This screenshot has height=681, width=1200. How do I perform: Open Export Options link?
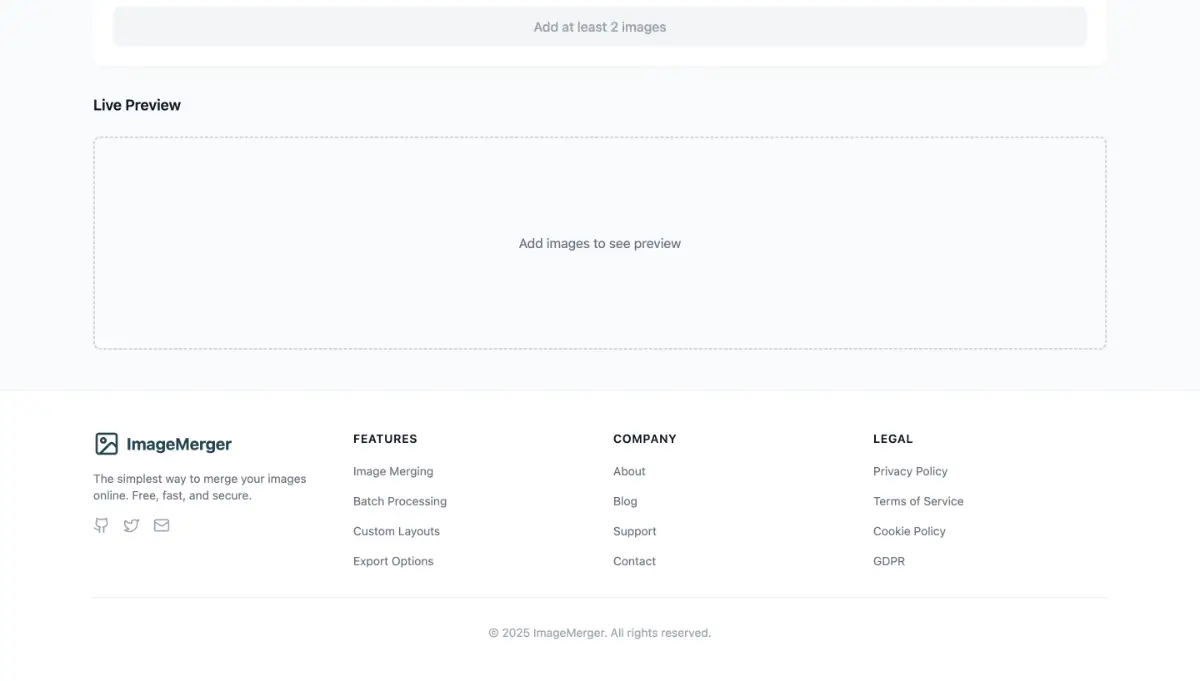[393, 561]
